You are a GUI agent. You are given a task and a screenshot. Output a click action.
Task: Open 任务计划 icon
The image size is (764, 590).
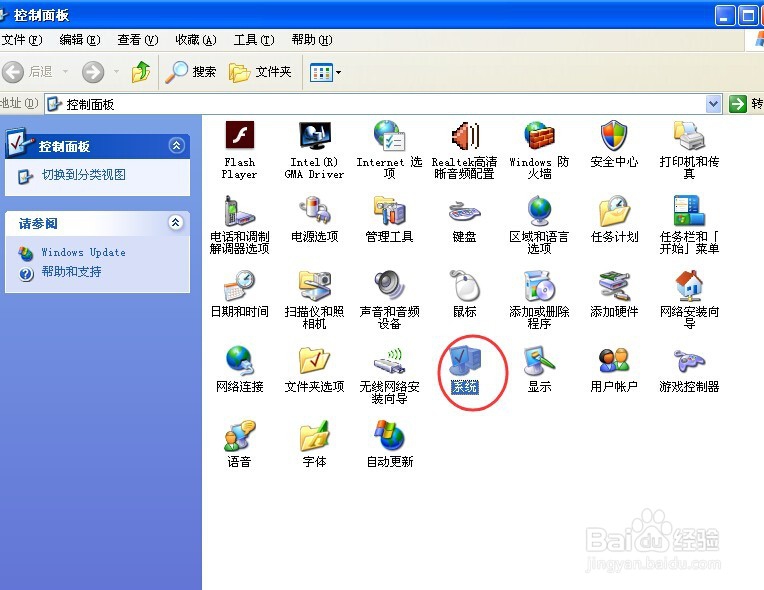[x=614, y=211]
